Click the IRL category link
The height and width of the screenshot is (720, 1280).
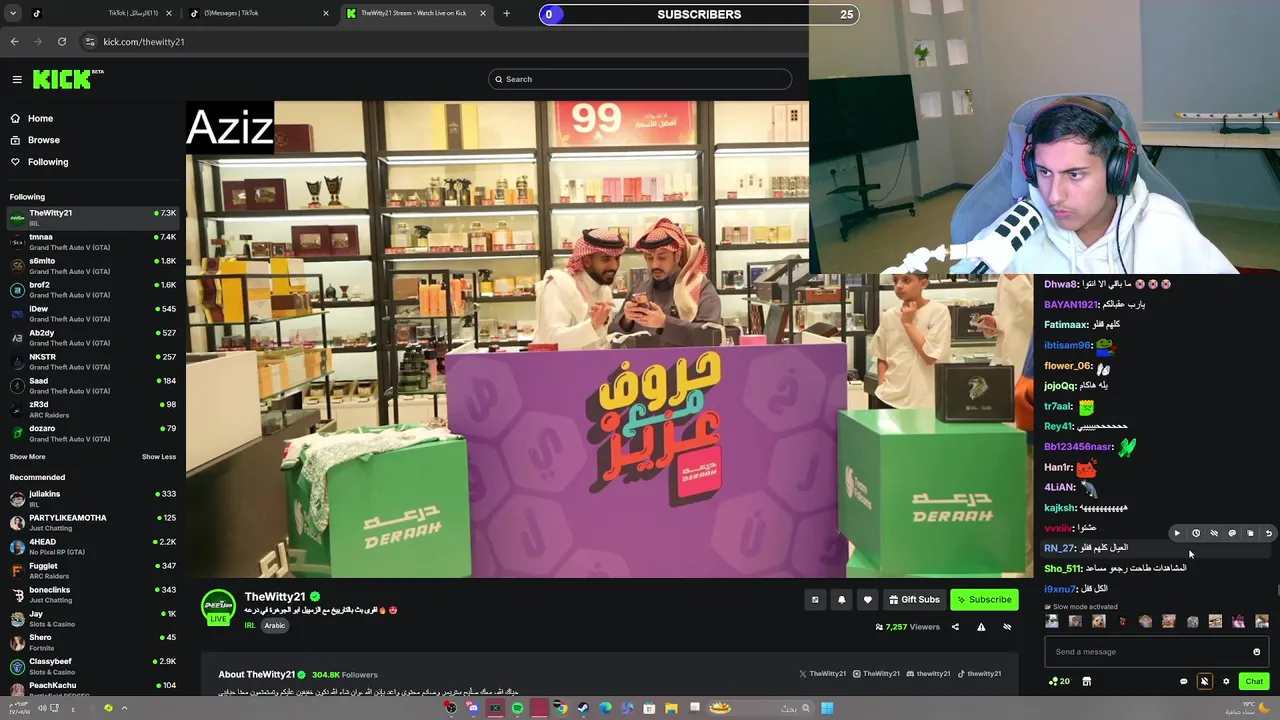tap(249, 626)
